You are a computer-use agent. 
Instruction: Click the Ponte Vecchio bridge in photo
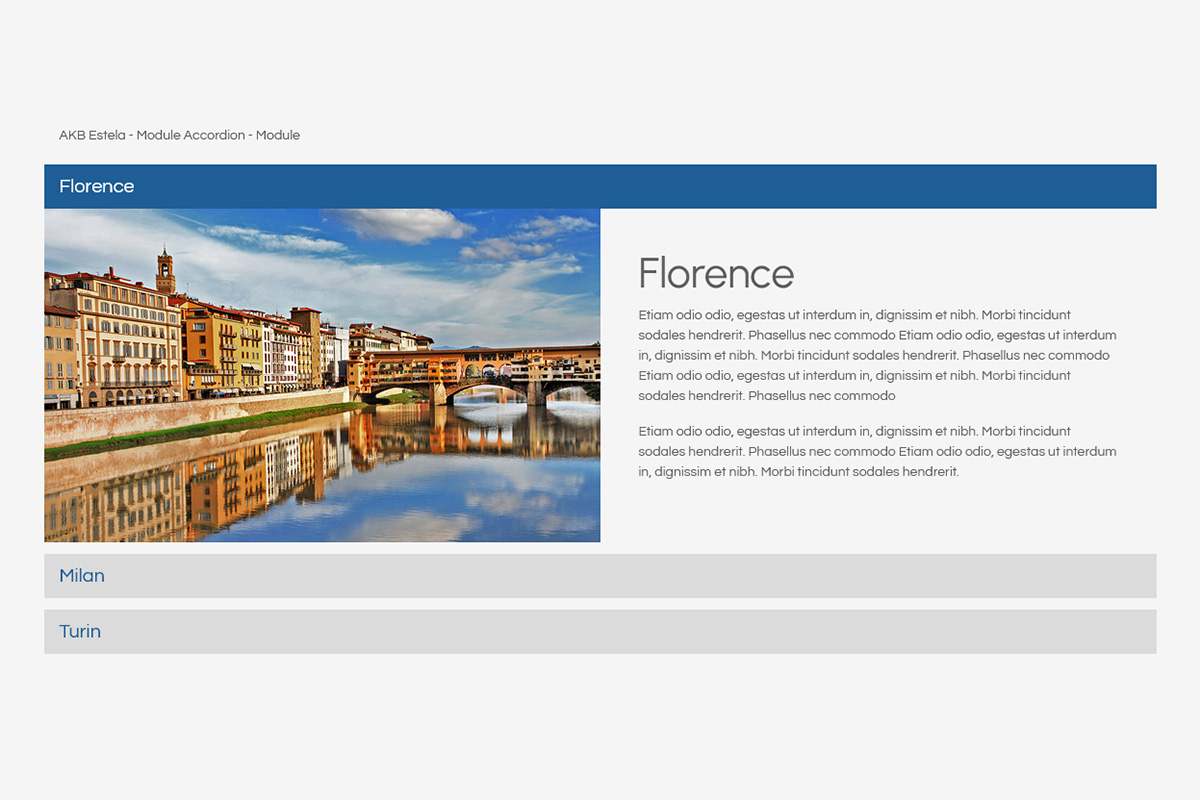click(480, 370)
